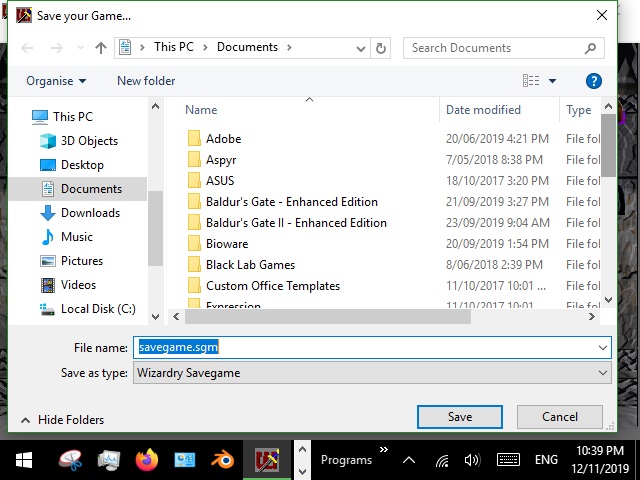The height and width of the screenshot is (480, 640).
Task: Open the touch keyboard tray icon
Action: [x=508, y=460]
